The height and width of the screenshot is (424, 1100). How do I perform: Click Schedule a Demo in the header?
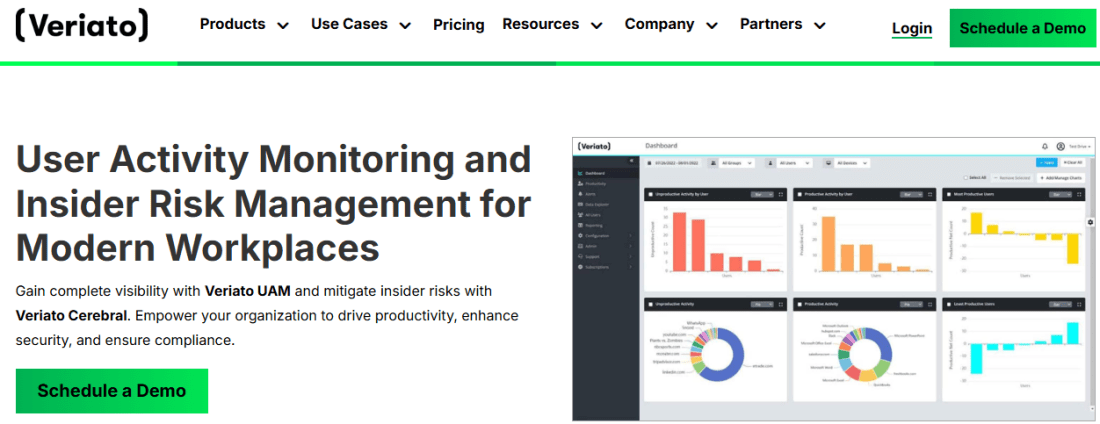1023,28
